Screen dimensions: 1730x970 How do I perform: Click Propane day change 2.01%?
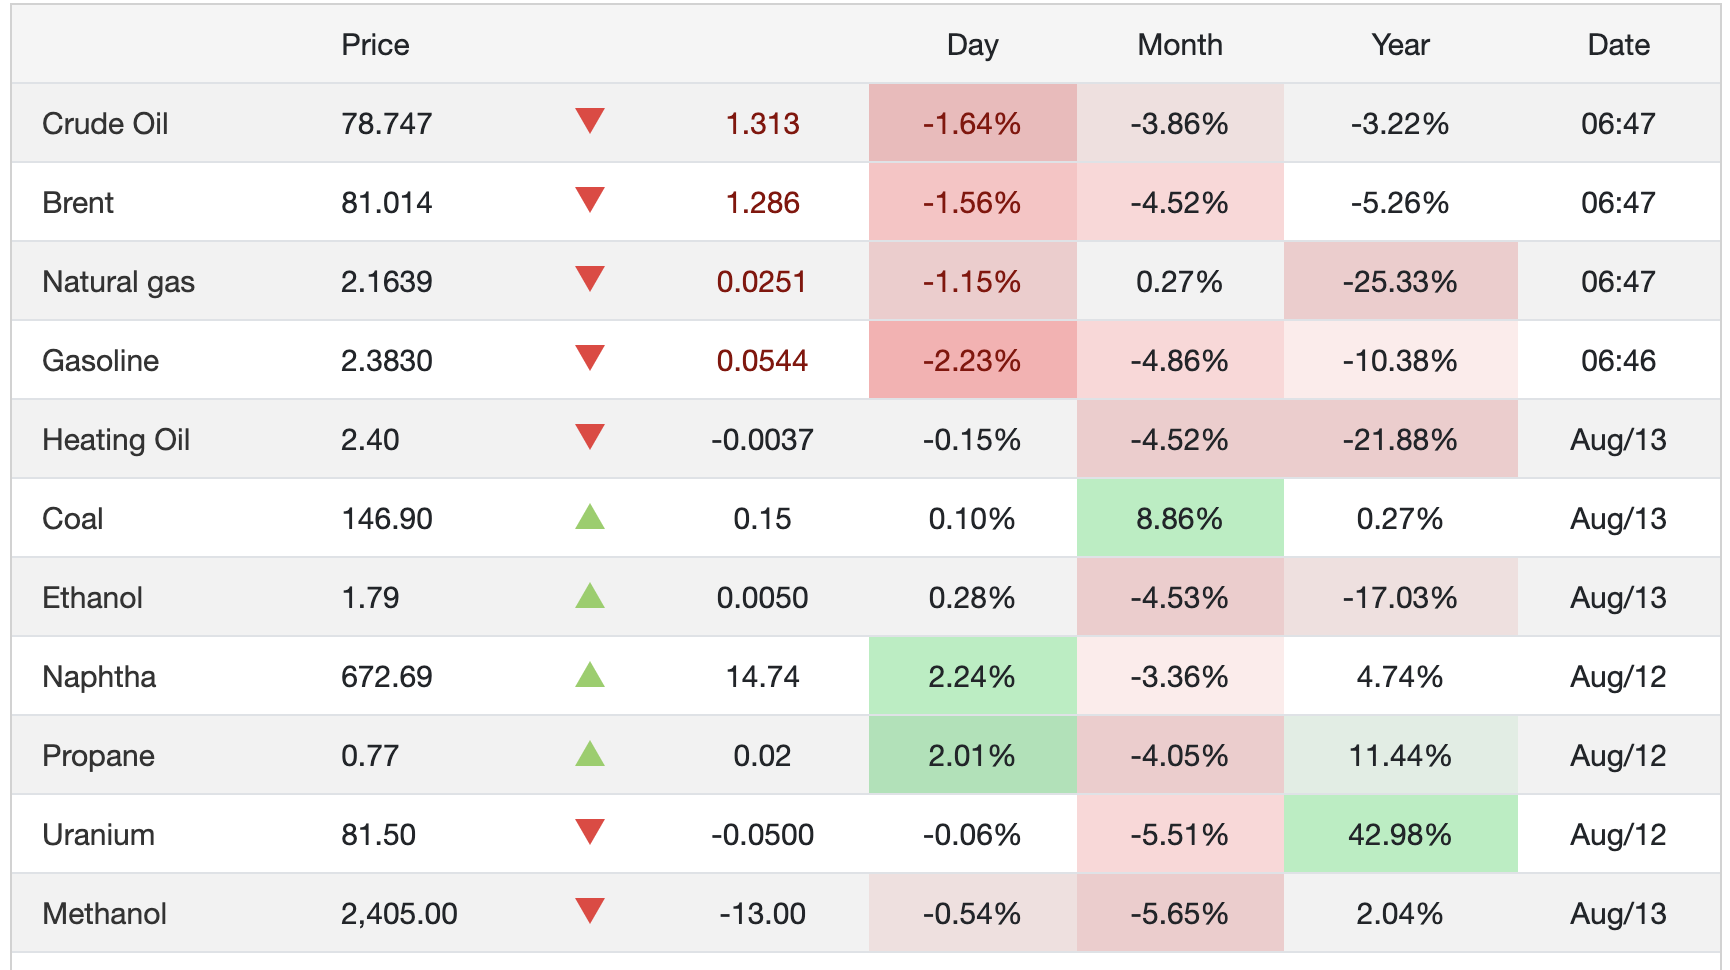pyautogui.click(x=972, y=756)
